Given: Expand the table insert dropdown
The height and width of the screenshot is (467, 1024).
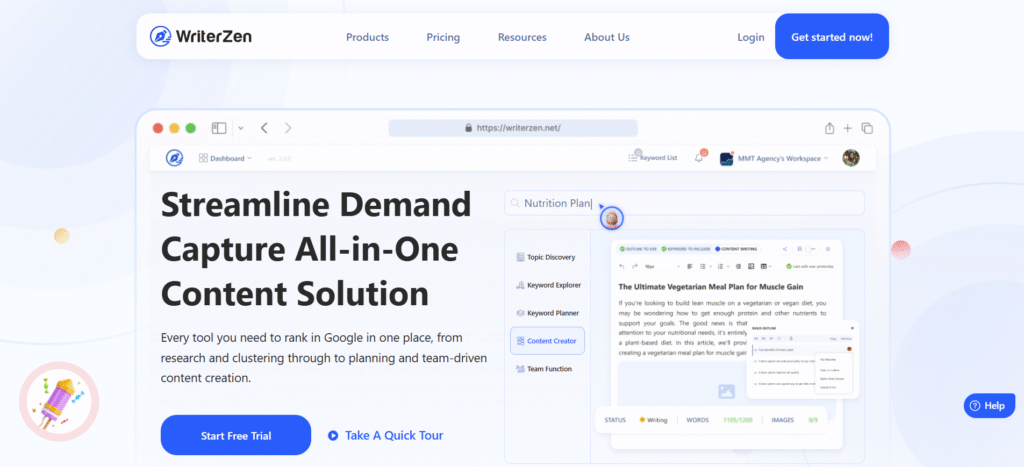Looking at the screenshot, I should 770,266.
